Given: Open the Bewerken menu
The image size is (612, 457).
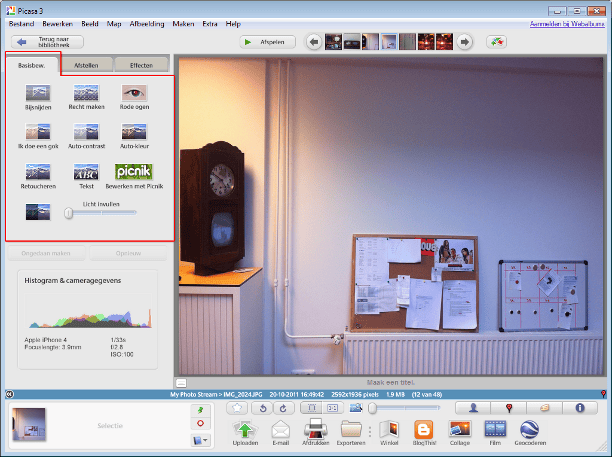Looking at the screenshot, I should click(57, 24).
